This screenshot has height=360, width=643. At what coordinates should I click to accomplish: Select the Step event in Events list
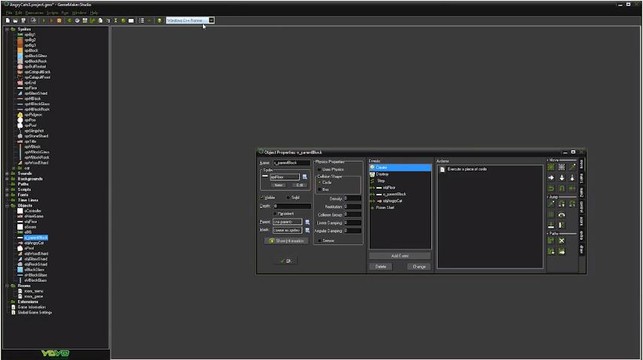pyautogui.click(x=381, y=181)
